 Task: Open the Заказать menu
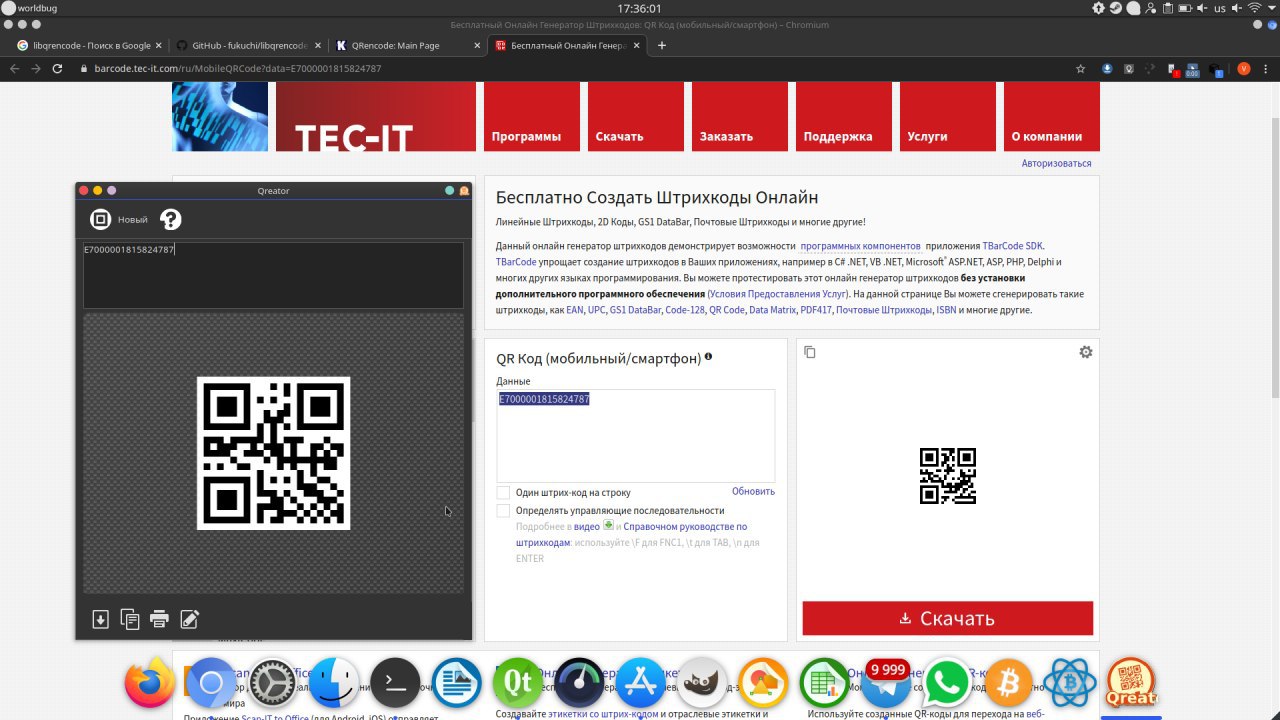[740, 117]
